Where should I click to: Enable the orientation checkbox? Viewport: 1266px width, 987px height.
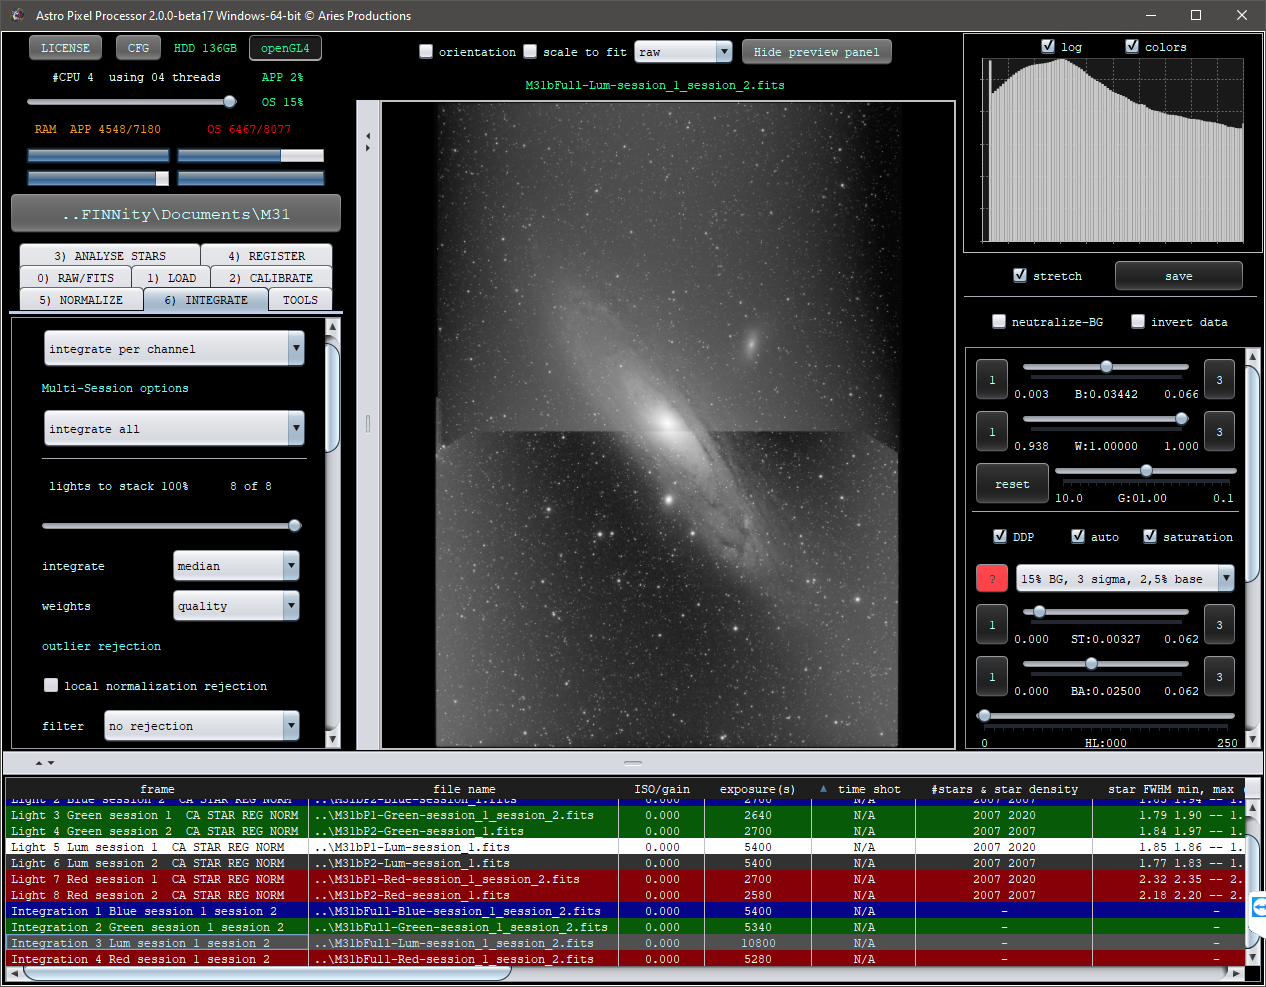click(x=425, y=51)
